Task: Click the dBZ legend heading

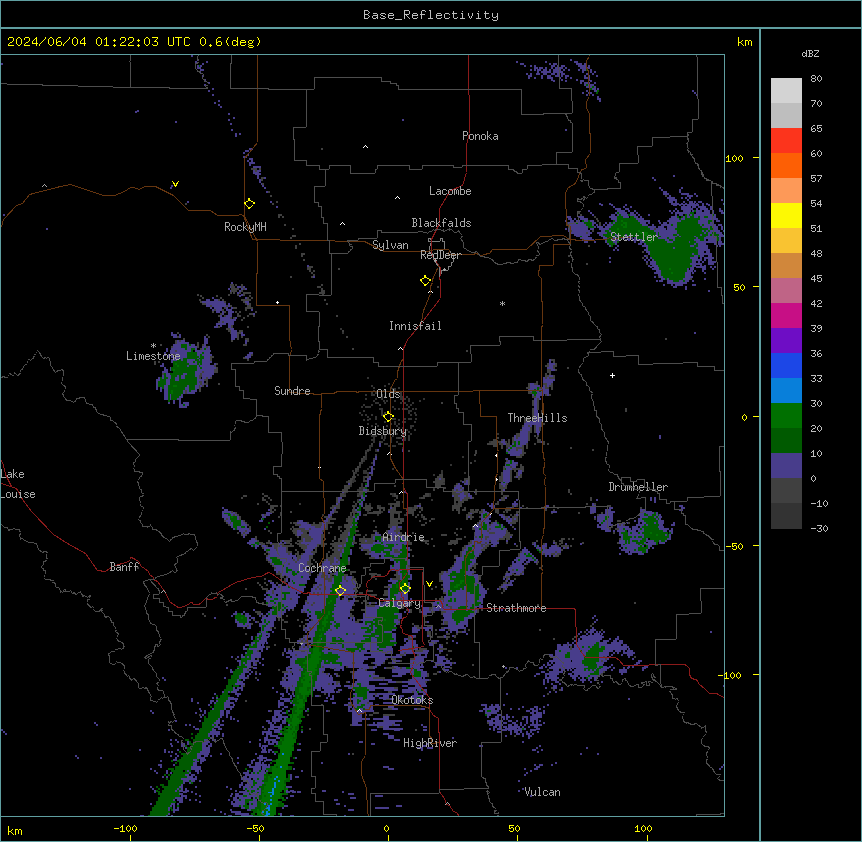Action: 810,53
